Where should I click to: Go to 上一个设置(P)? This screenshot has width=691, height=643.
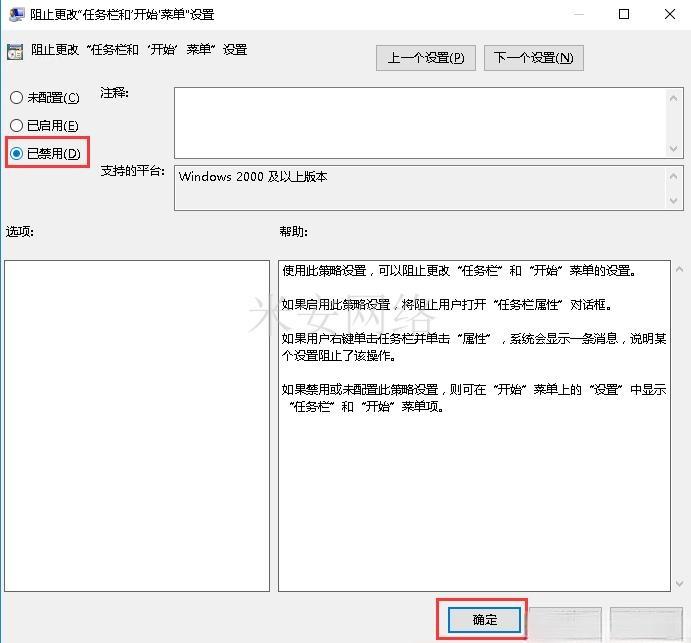coord(426,58)
